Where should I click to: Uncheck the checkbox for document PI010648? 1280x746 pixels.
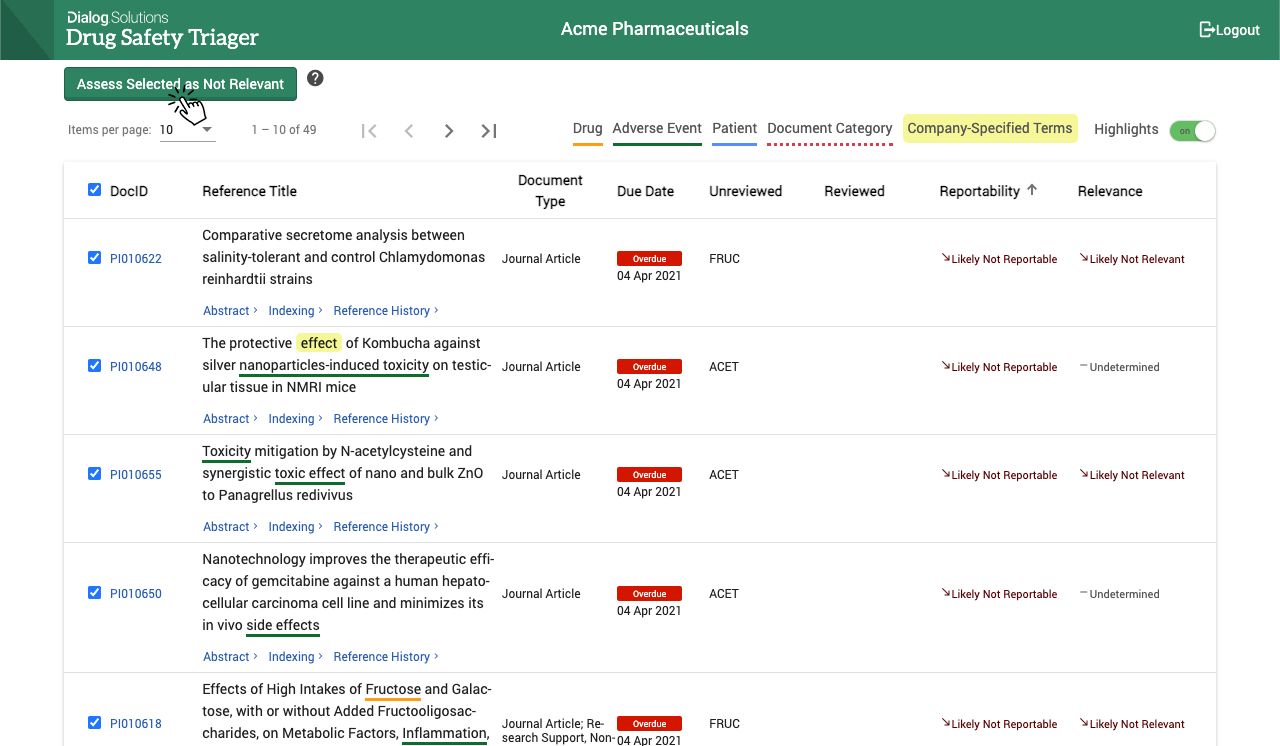tap(94, 366)
